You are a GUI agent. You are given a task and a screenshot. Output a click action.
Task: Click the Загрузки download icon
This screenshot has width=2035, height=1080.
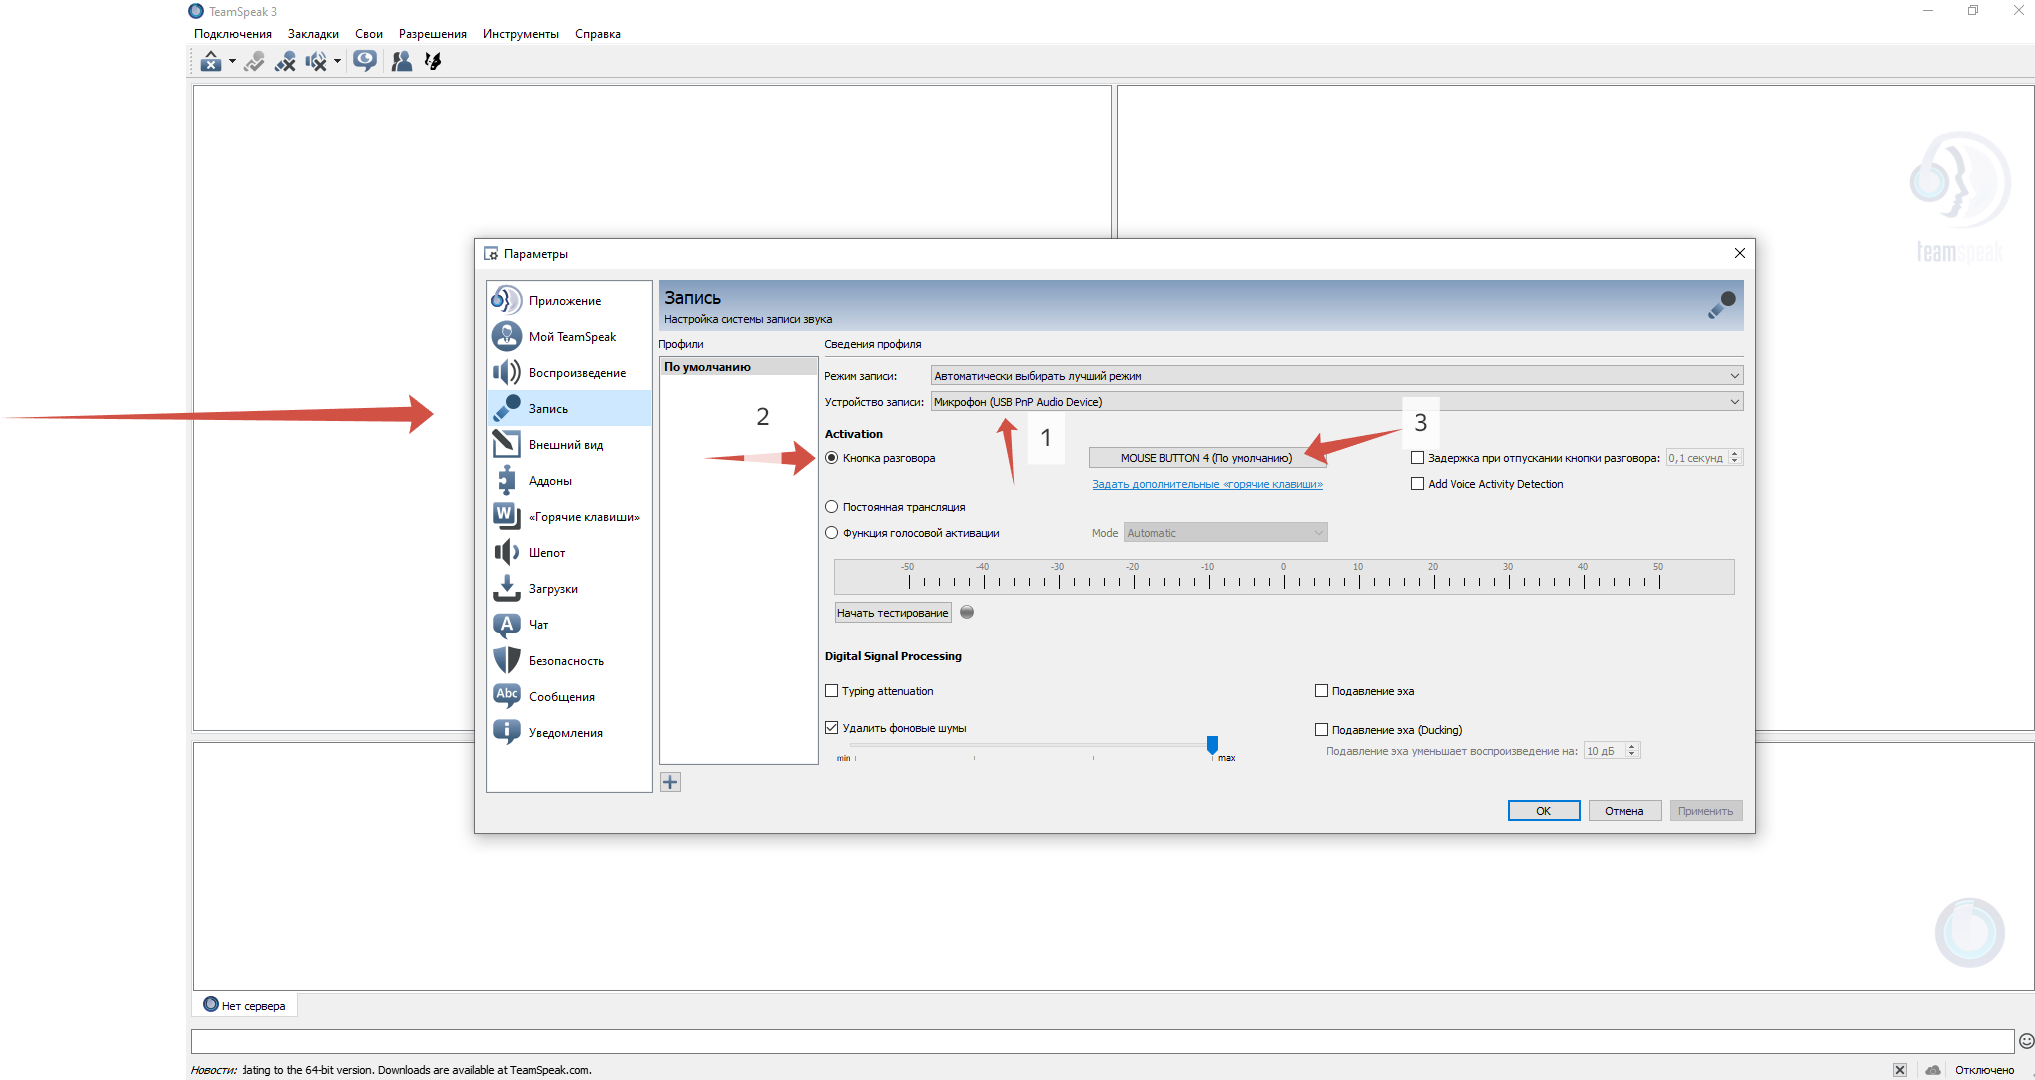[507, 588]
